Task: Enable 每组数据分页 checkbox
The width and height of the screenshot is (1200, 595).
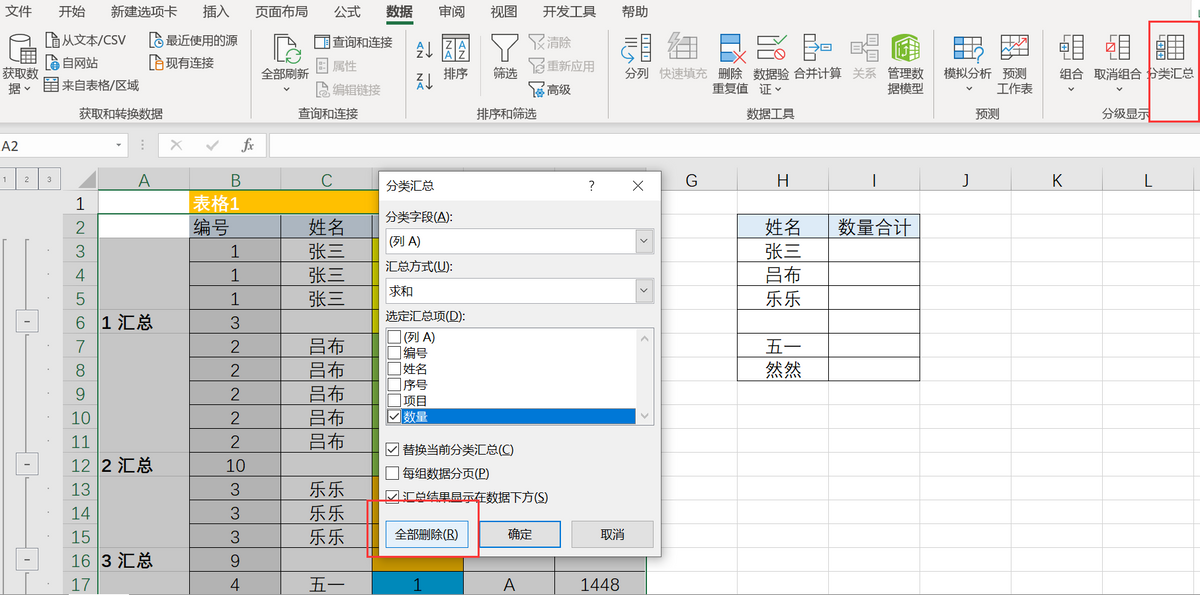Action: tap(392, 473)
